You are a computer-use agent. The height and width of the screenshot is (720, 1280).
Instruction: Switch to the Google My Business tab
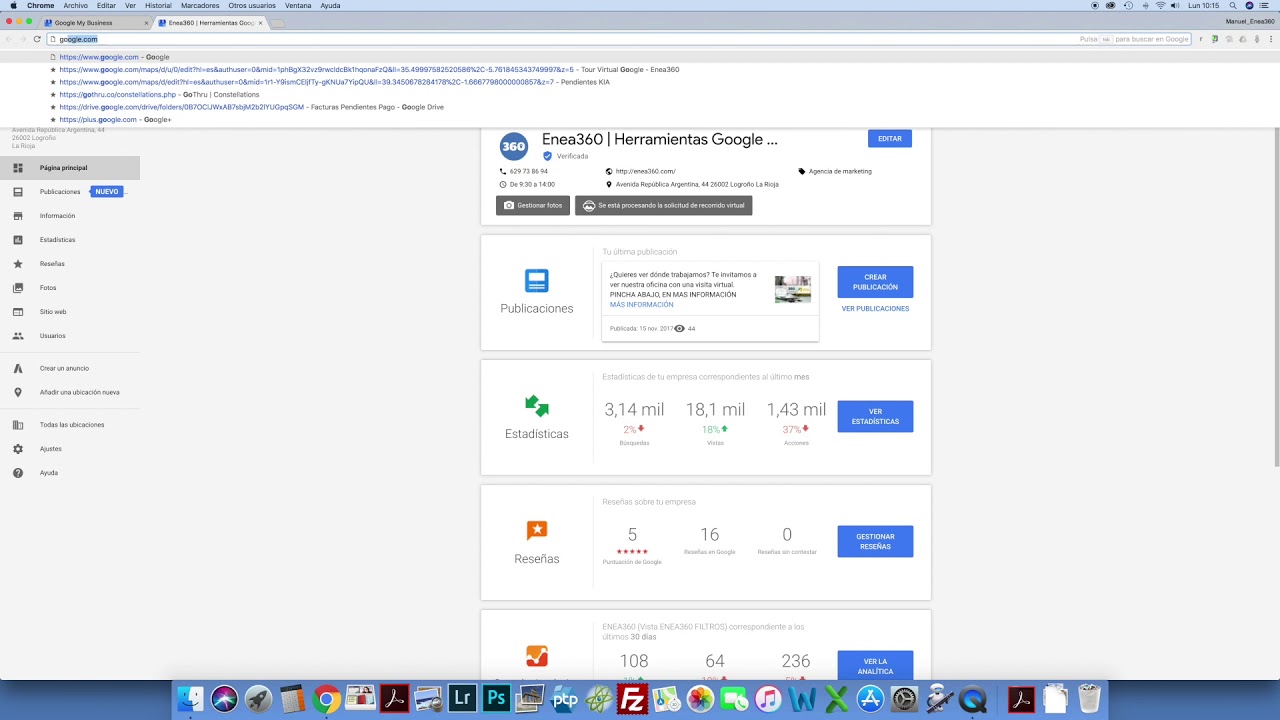[90, 22]
